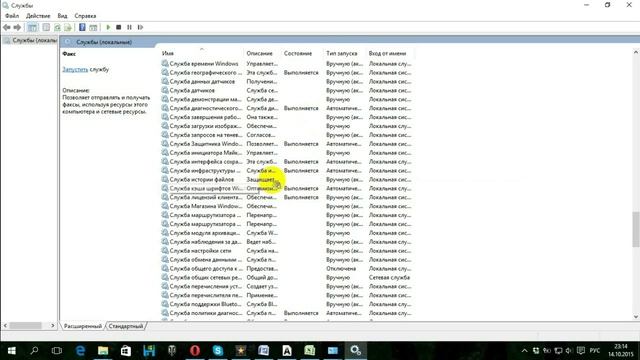This screenshot has width=640, height=360.
Task: Select the Служба модуля архивации row
Action: (287, 233)
